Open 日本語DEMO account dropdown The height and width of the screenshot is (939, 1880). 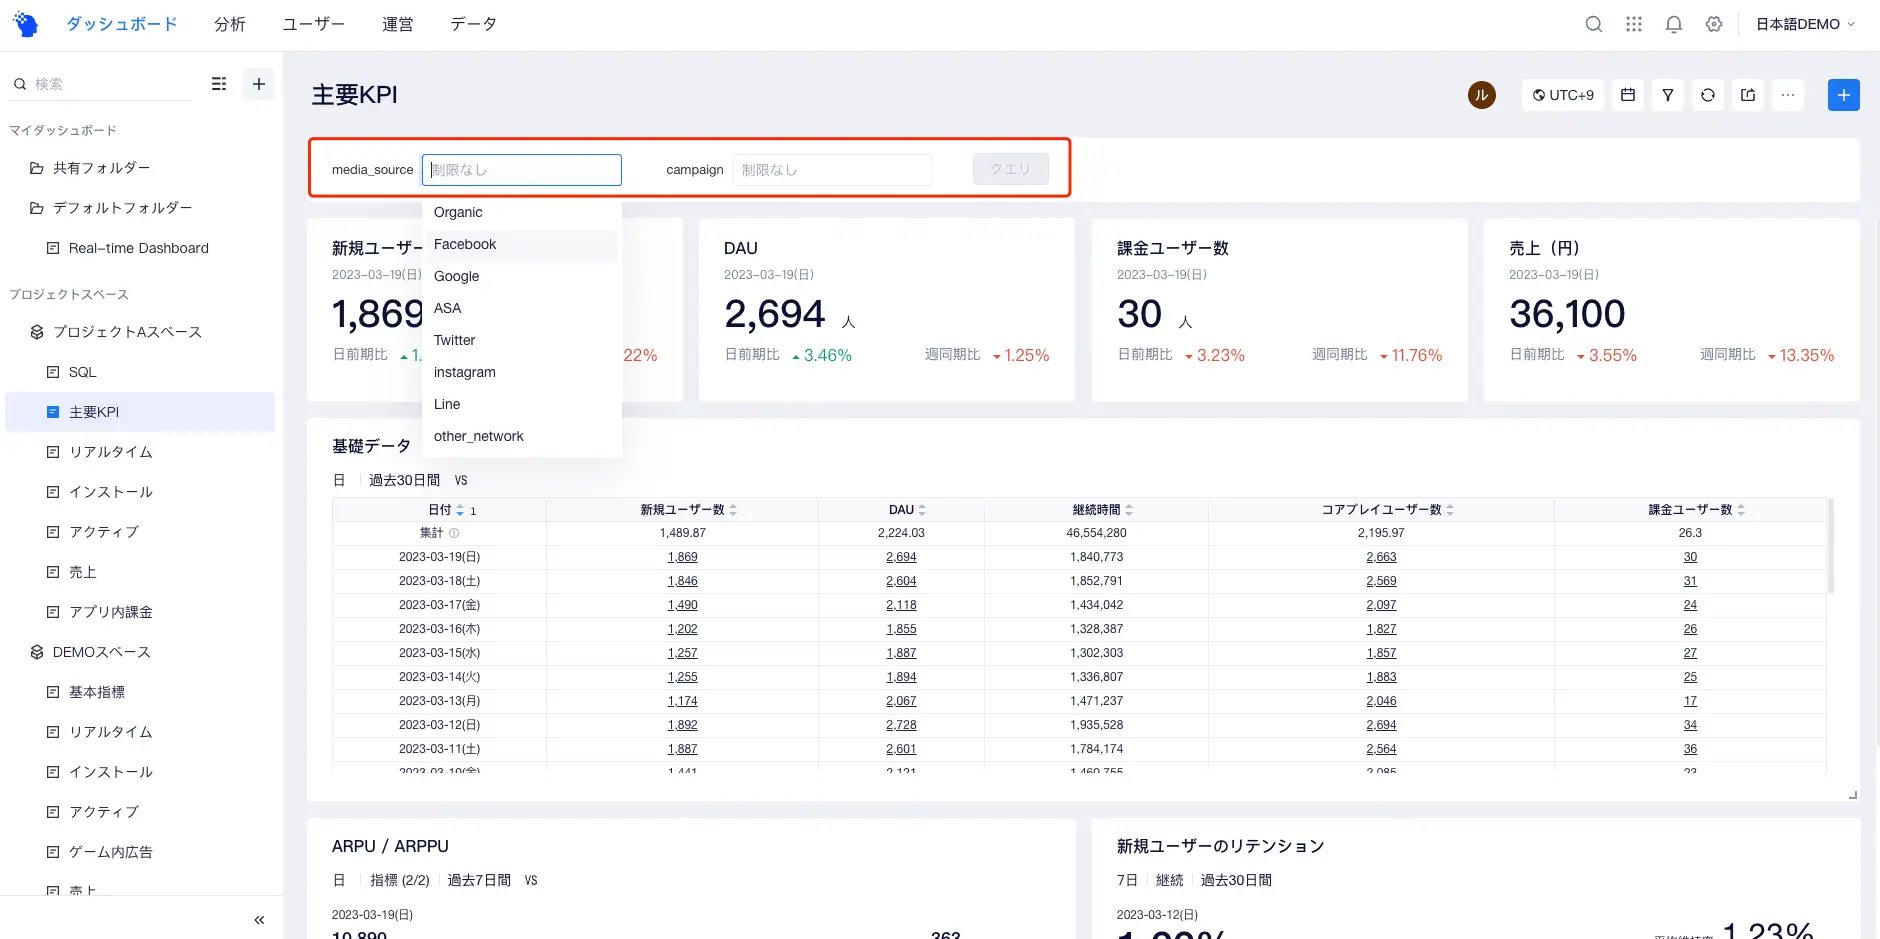tap(1805, 24)
